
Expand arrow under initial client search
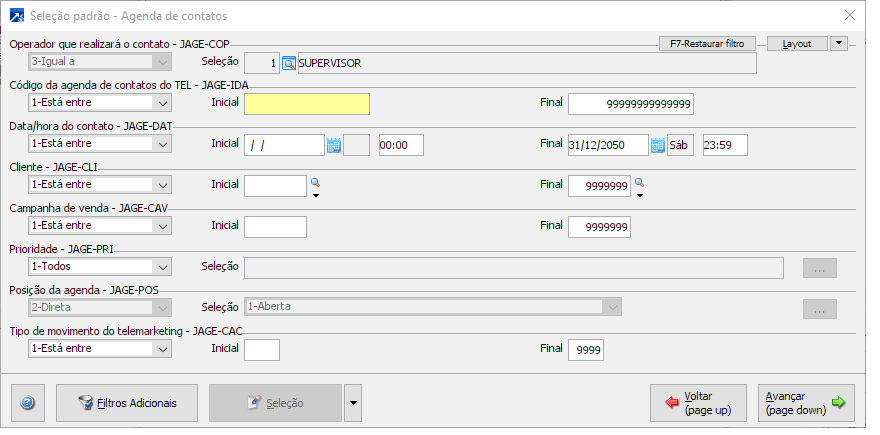point(315,195)
